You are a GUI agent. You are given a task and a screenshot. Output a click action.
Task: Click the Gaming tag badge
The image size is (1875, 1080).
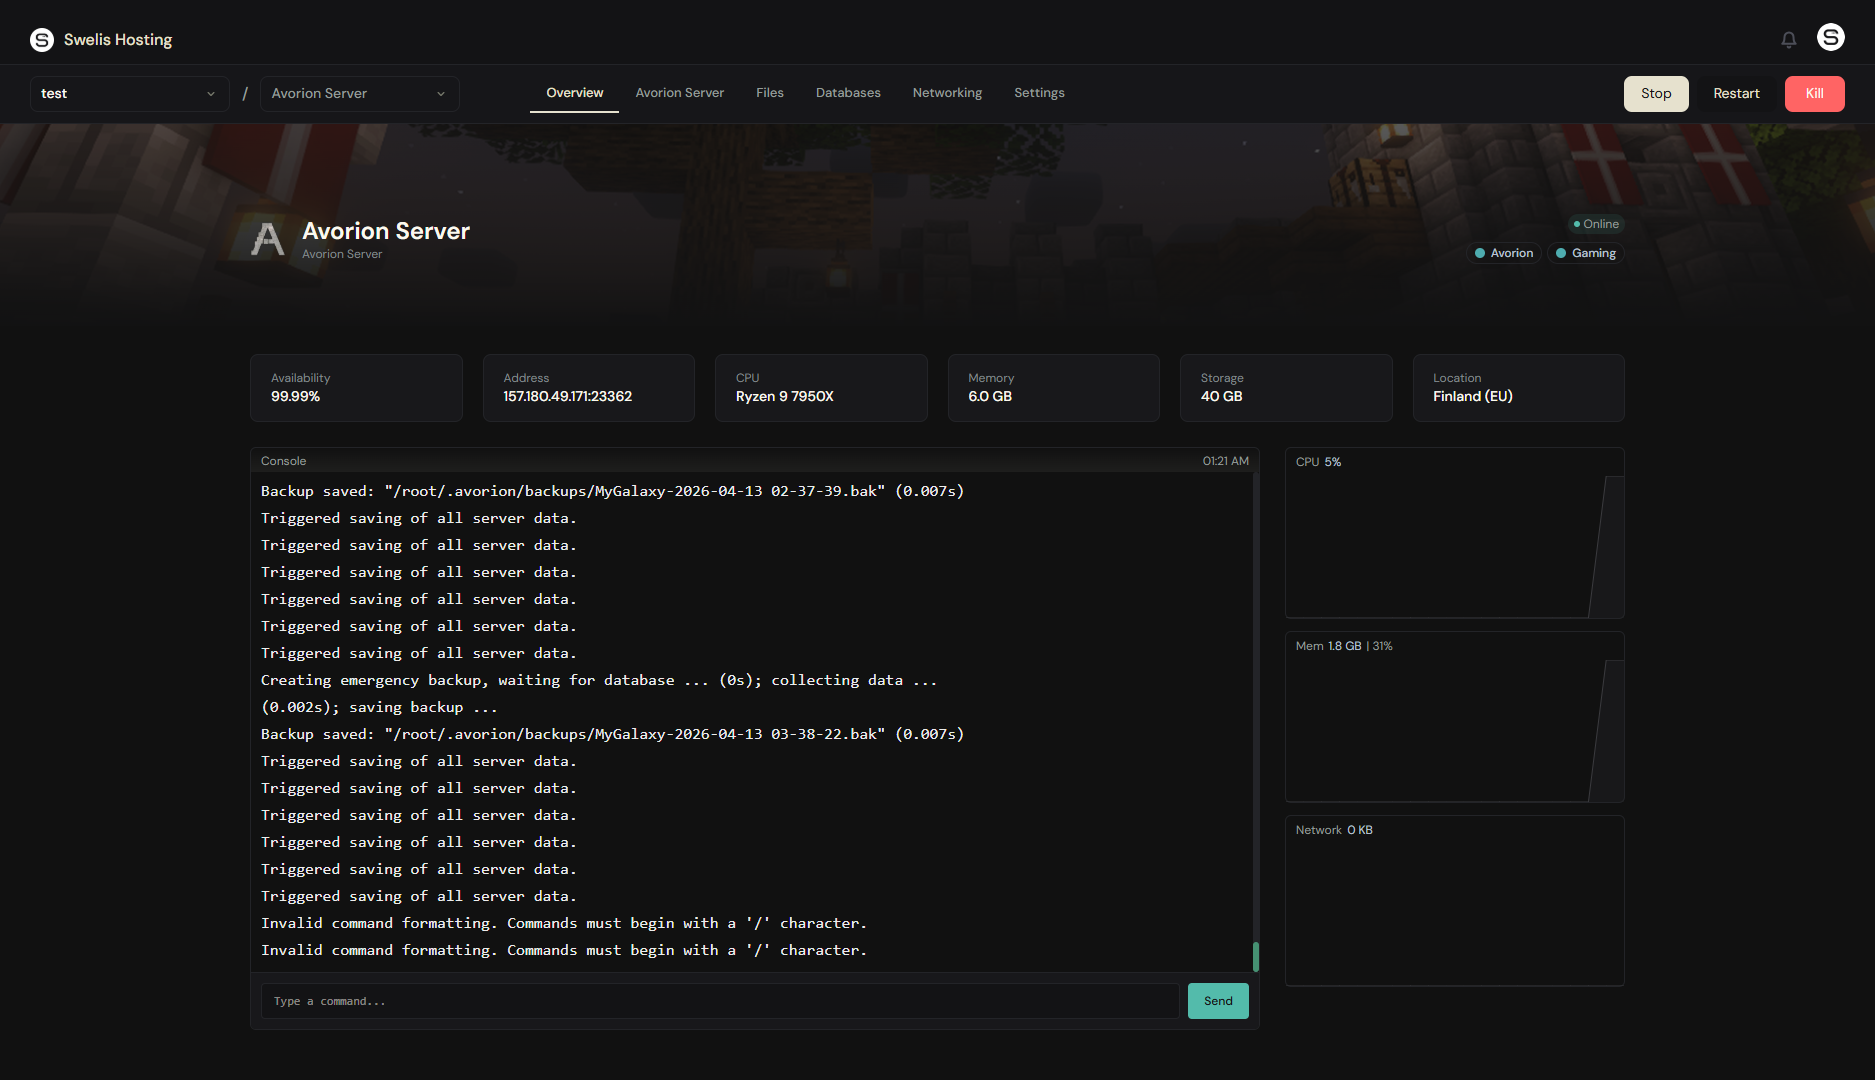[1585, 253]
